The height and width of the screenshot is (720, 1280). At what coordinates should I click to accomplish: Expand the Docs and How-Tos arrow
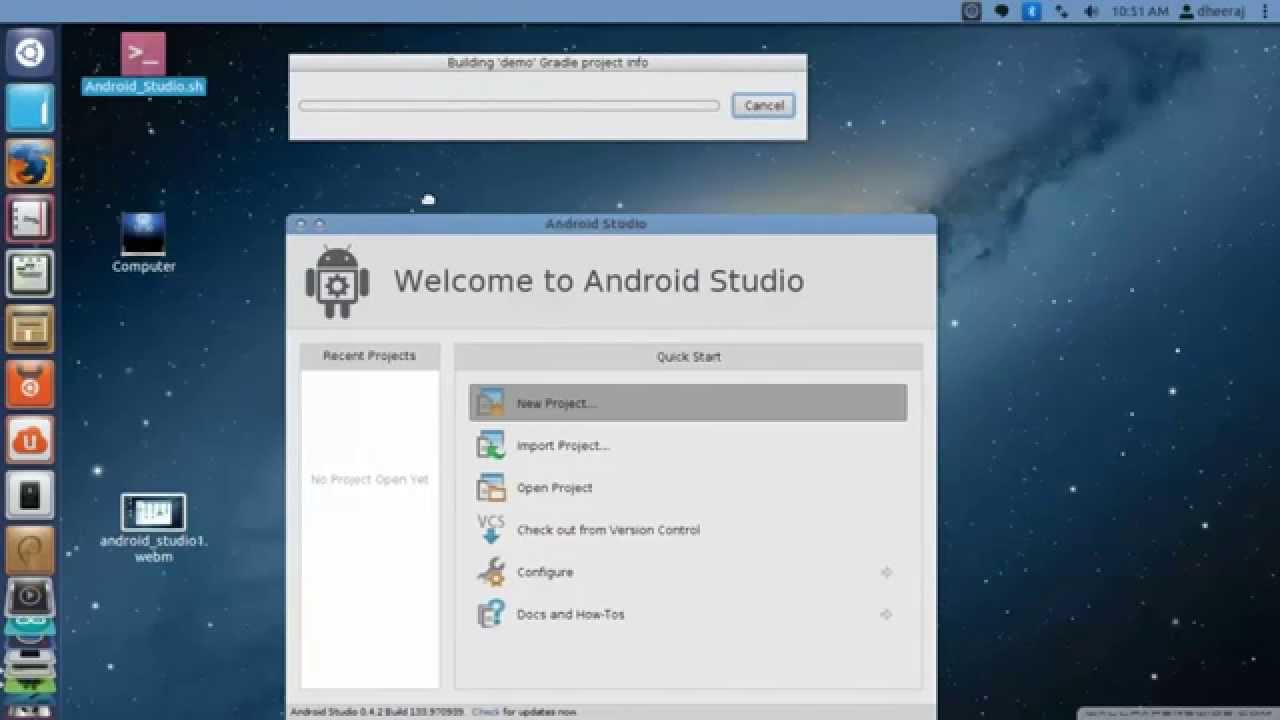tap(886, 614)
